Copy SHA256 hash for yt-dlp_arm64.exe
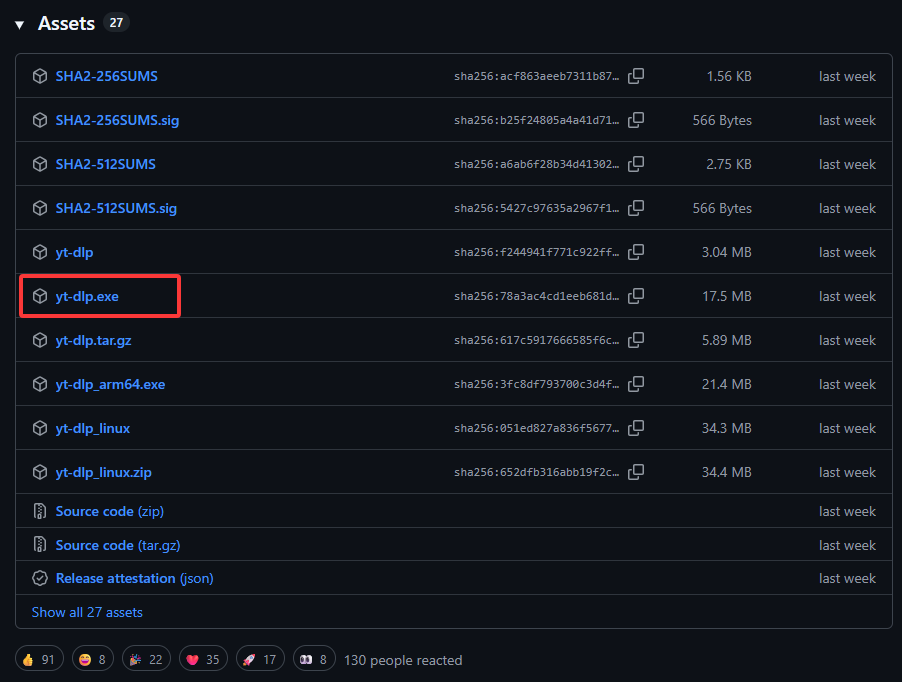The height and width of the screenshot is (682, 902). (636, 384)
